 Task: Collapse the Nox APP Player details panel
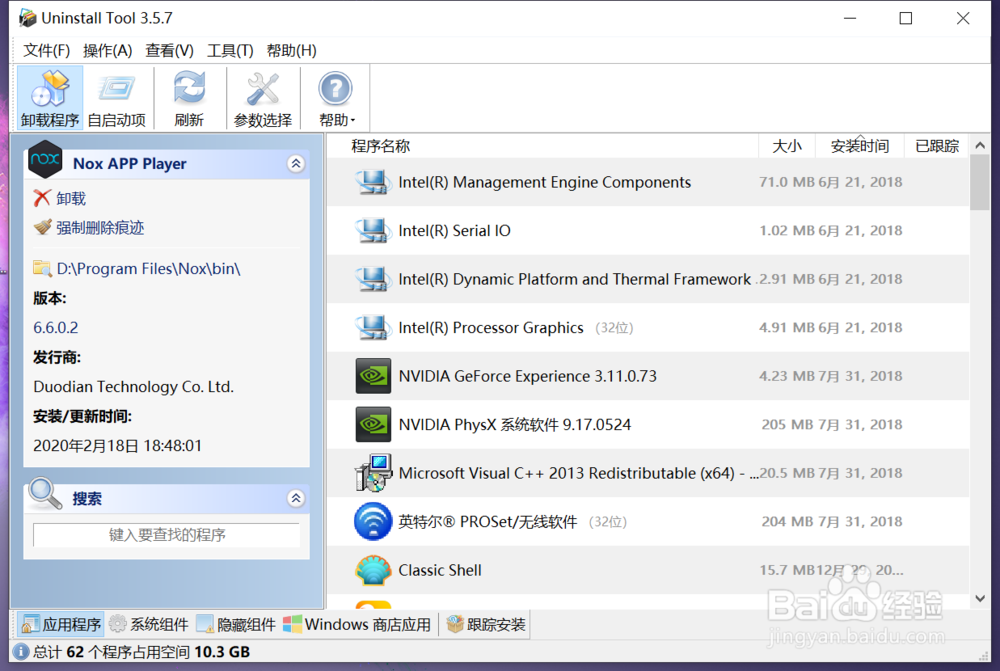click(296, 164)
